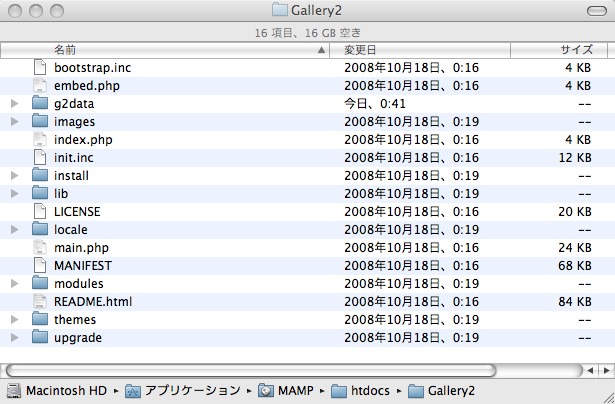This screenshot has height=404, width=615.
Task: Select the g2data folder name
Action: [74, 104]
